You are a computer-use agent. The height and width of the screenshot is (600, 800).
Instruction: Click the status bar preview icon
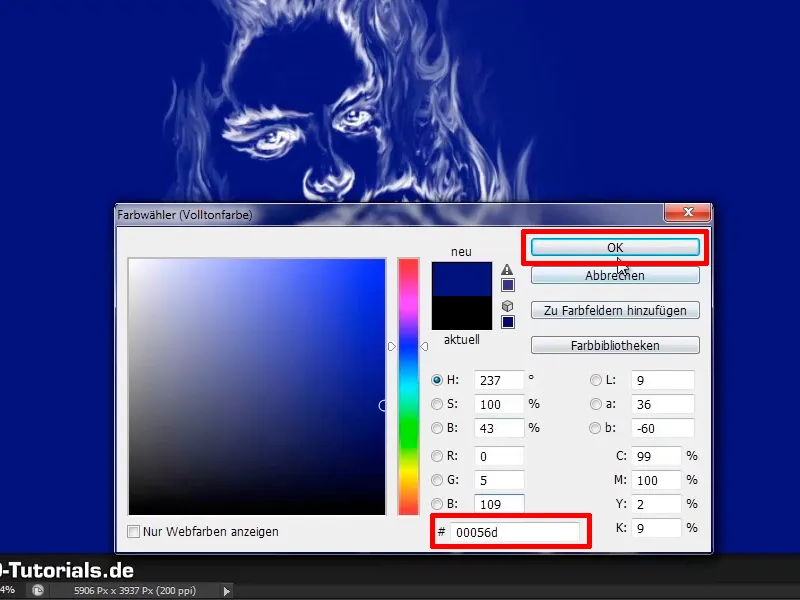[38, 590]
